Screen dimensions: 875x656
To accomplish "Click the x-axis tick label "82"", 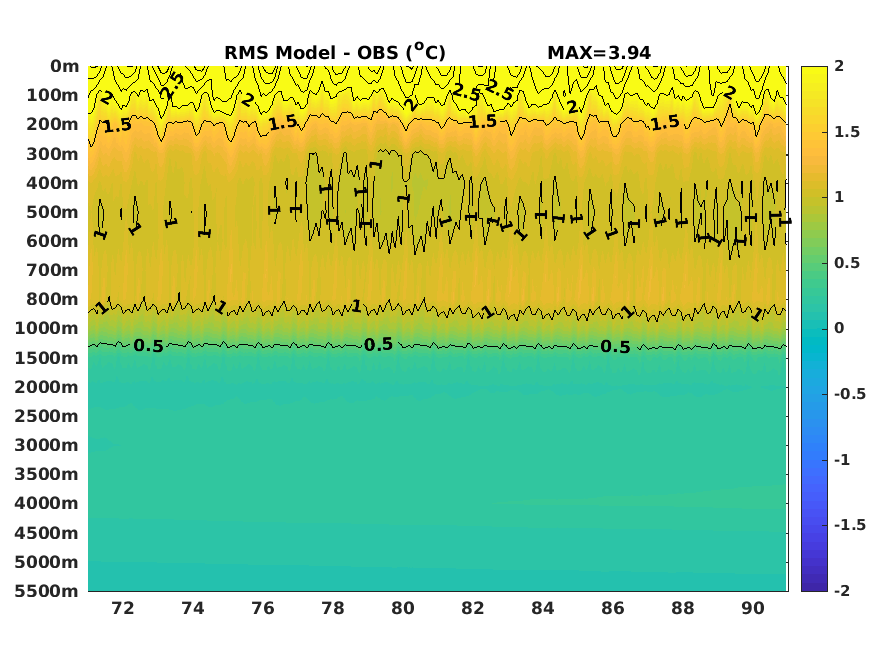I will pyautogui.click(x=473, y=608).
